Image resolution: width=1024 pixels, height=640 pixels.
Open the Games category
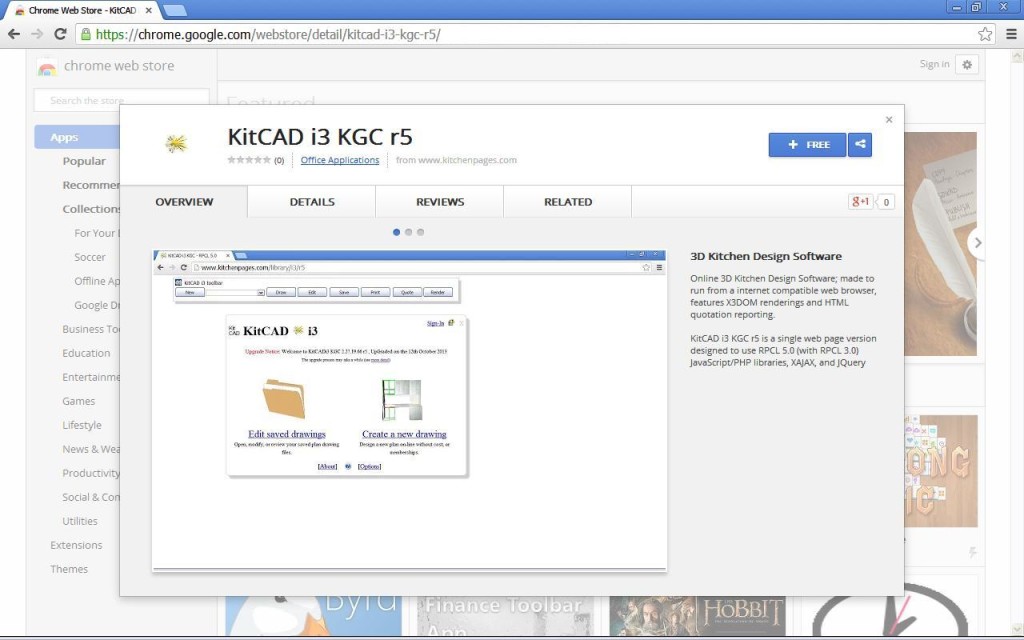[x=78, y=401]
